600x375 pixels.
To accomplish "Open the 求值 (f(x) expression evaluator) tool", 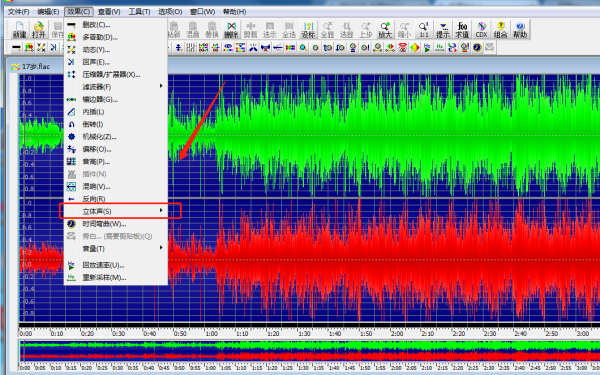I will pos(462,29).
